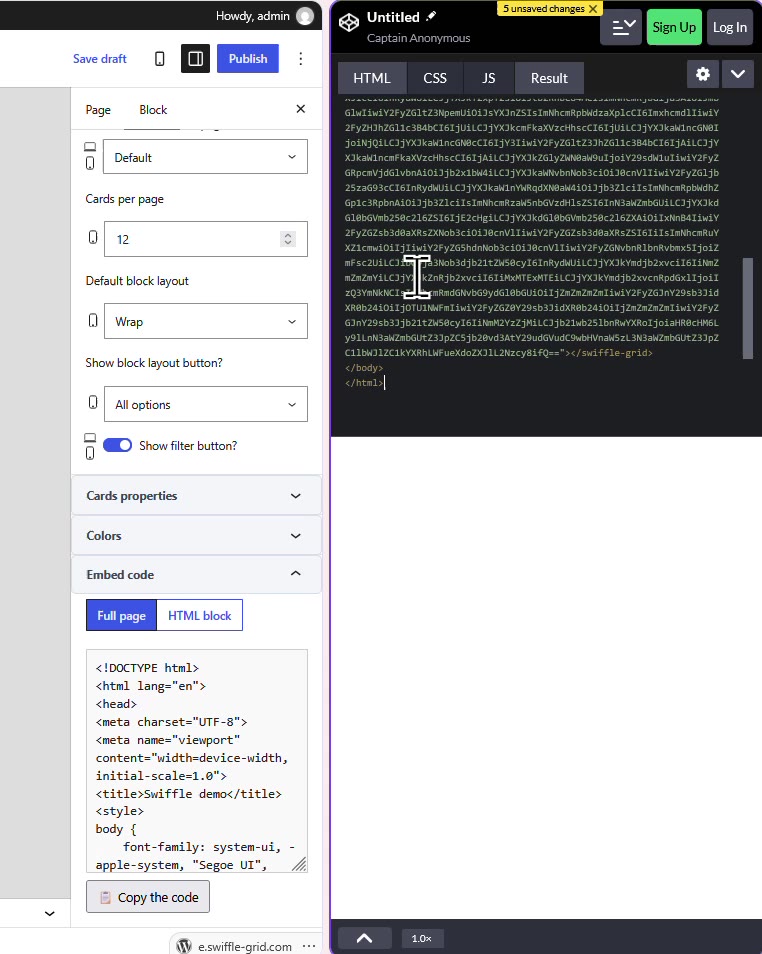The height and width of the screenshot is (954, 762).
Task: Click inside the embed code textarea
Action: (x=197, y=761)
